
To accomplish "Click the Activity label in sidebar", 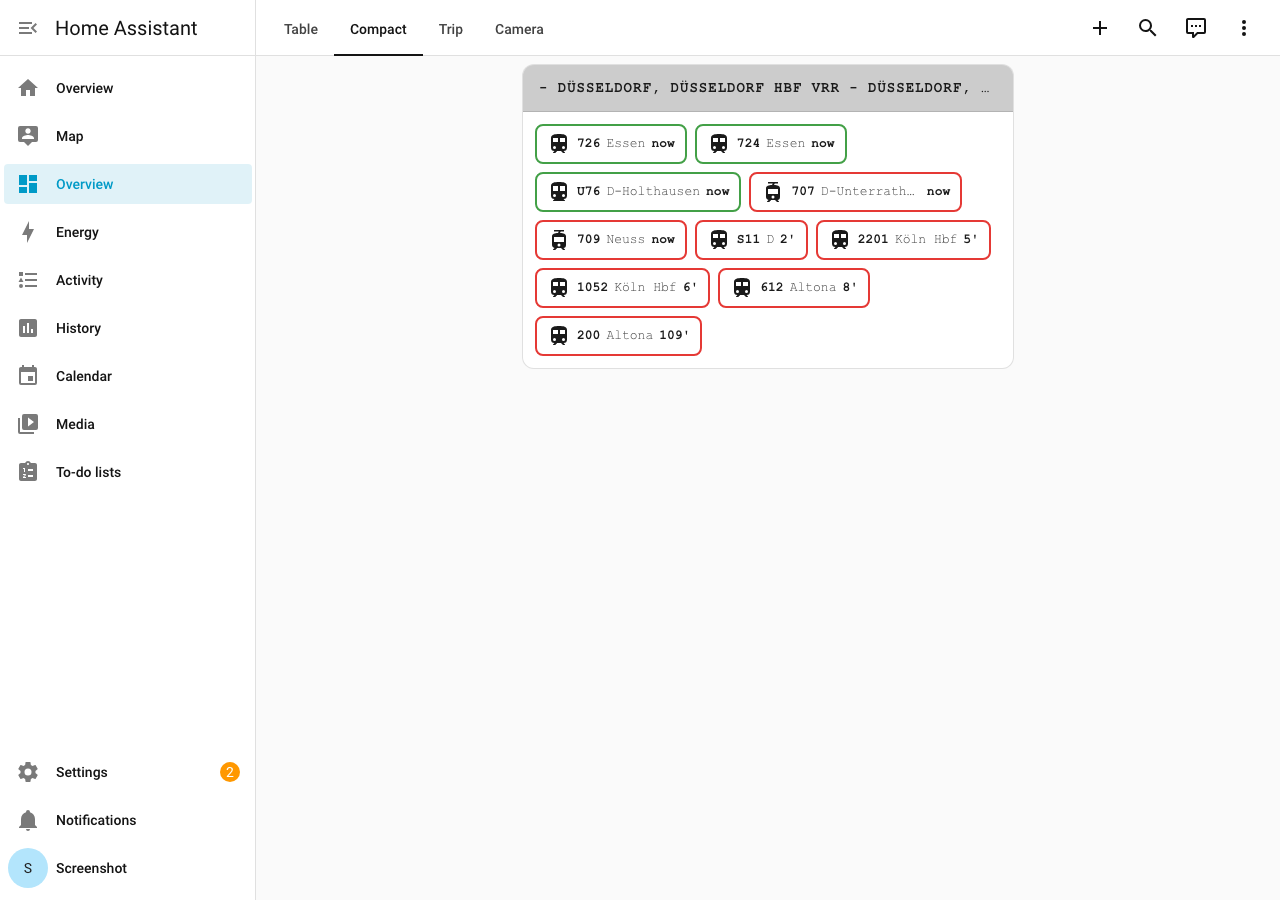I will [x=79, y=280].
